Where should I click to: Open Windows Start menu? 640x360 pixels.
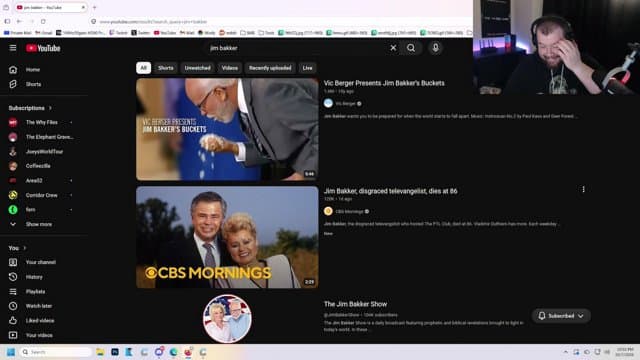[x=11, y=352]
